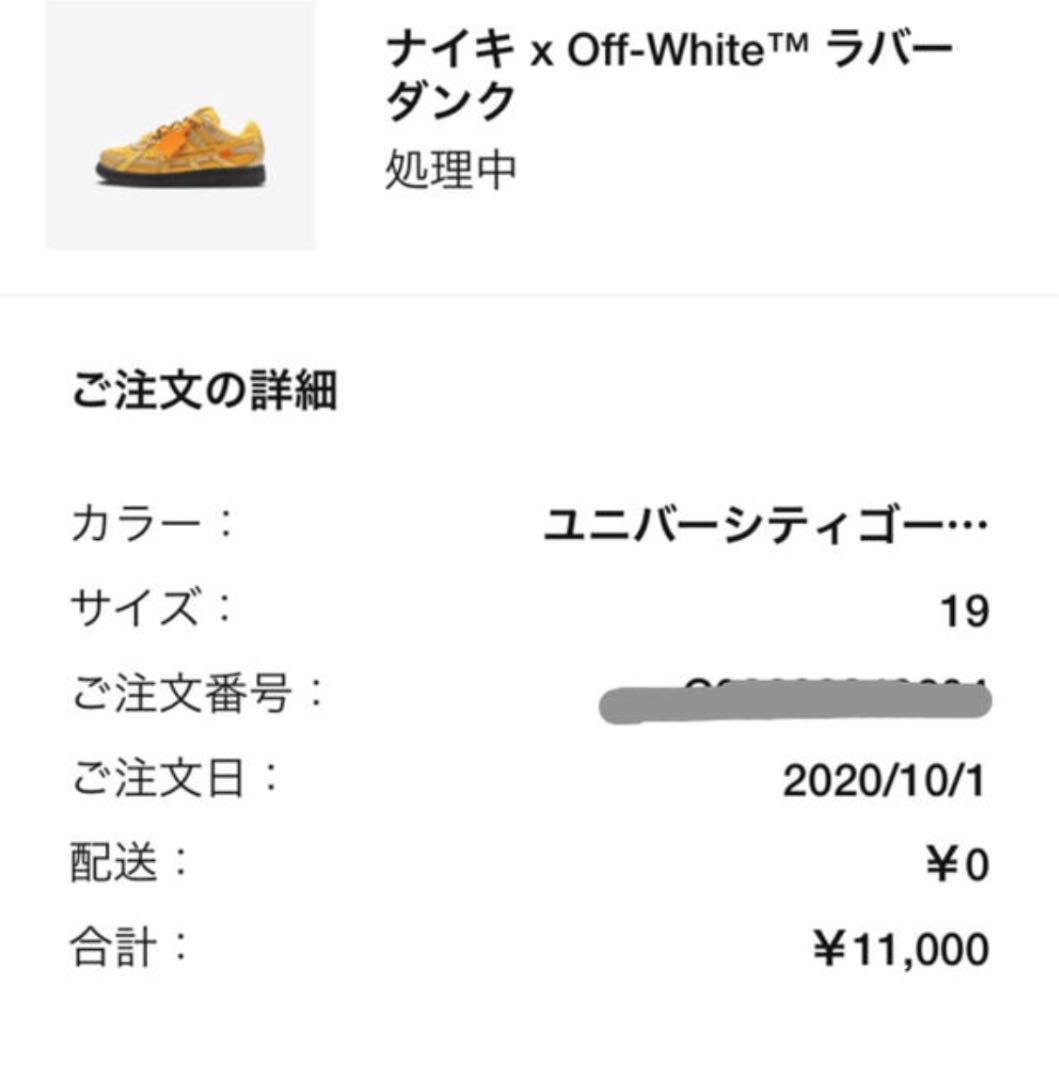Expand the truncated ユニバーシティゴー color value
The image size is (1059, 1080).
click(x=766, y=525)
